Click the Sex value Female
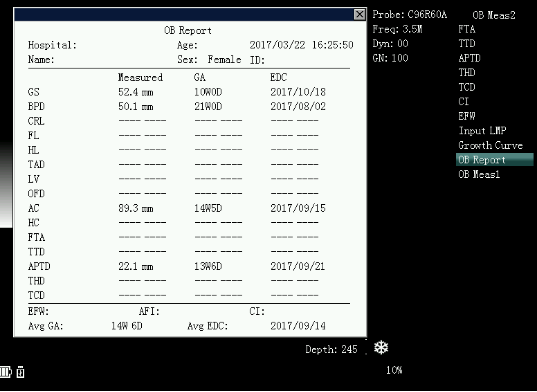This screenshot has height=392, width=537. 224,60
